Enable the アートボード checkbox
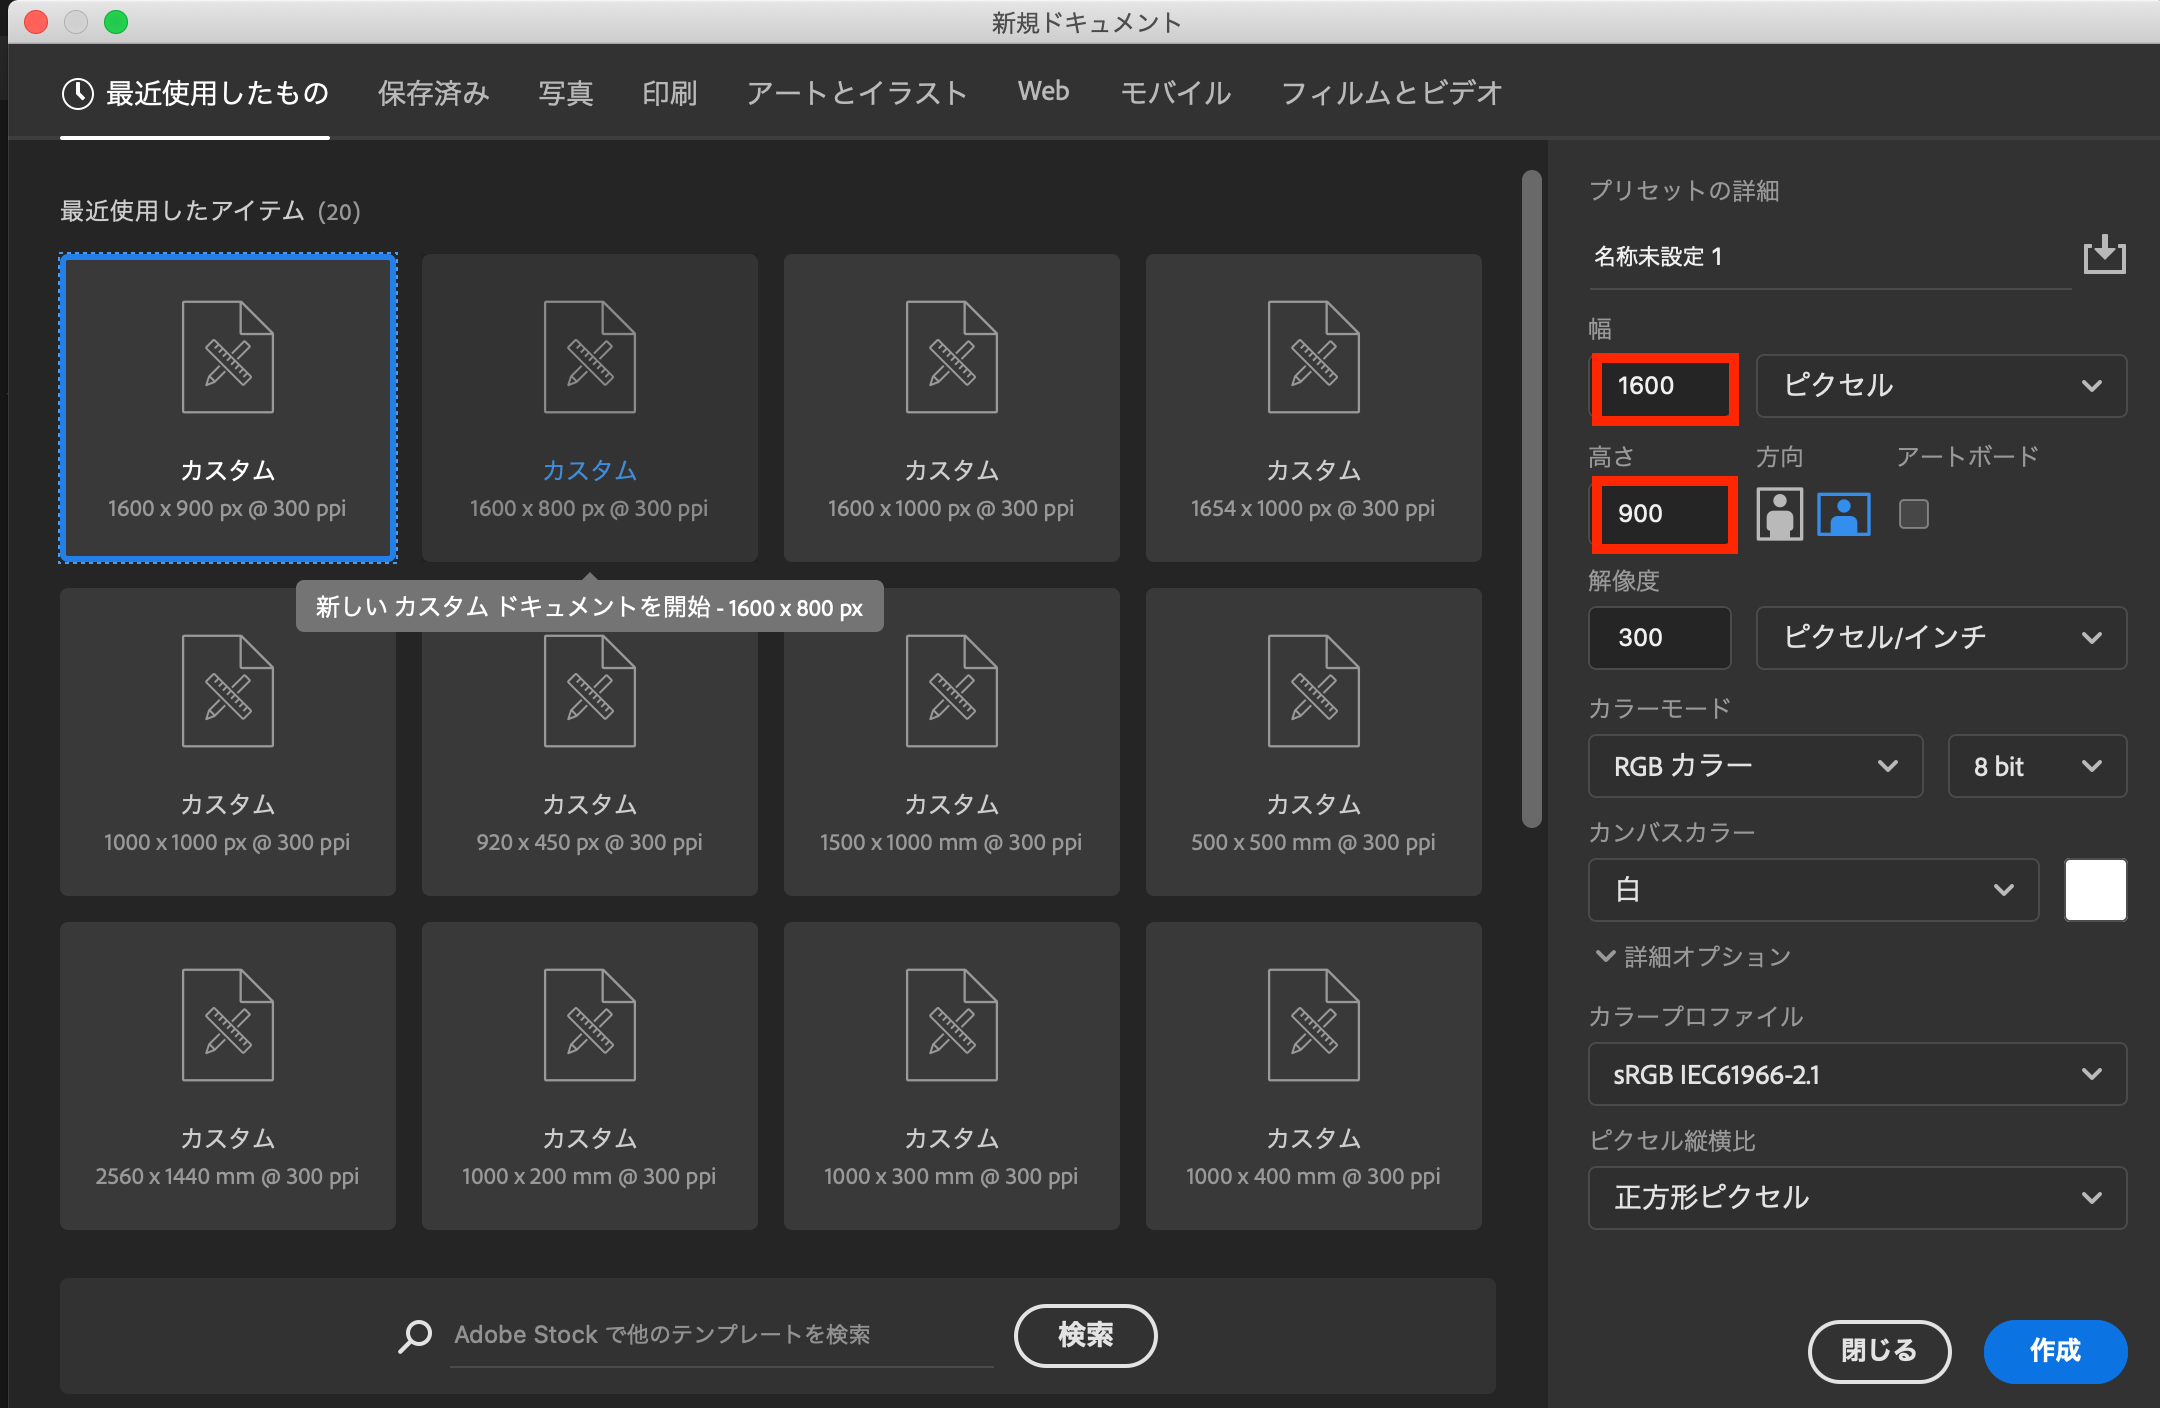 pyautogui.click(x=1913, y=514)
